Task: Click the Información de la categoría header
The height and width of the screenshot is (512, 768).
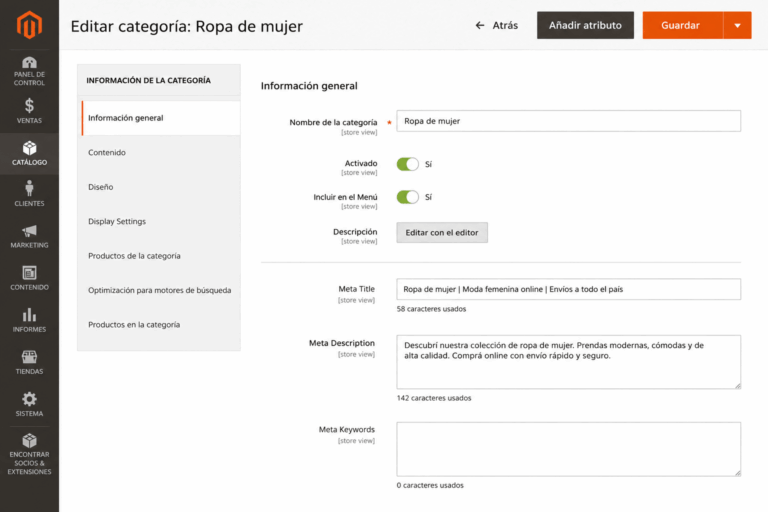Action: (x=148, y=80)
